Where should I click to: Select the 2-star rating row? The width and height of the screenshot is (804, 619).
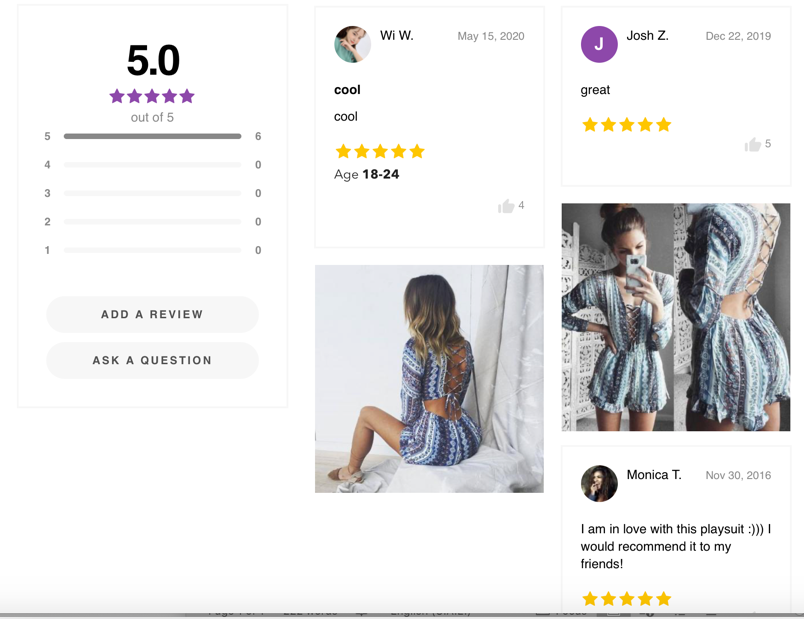click(x=152, y=222)
